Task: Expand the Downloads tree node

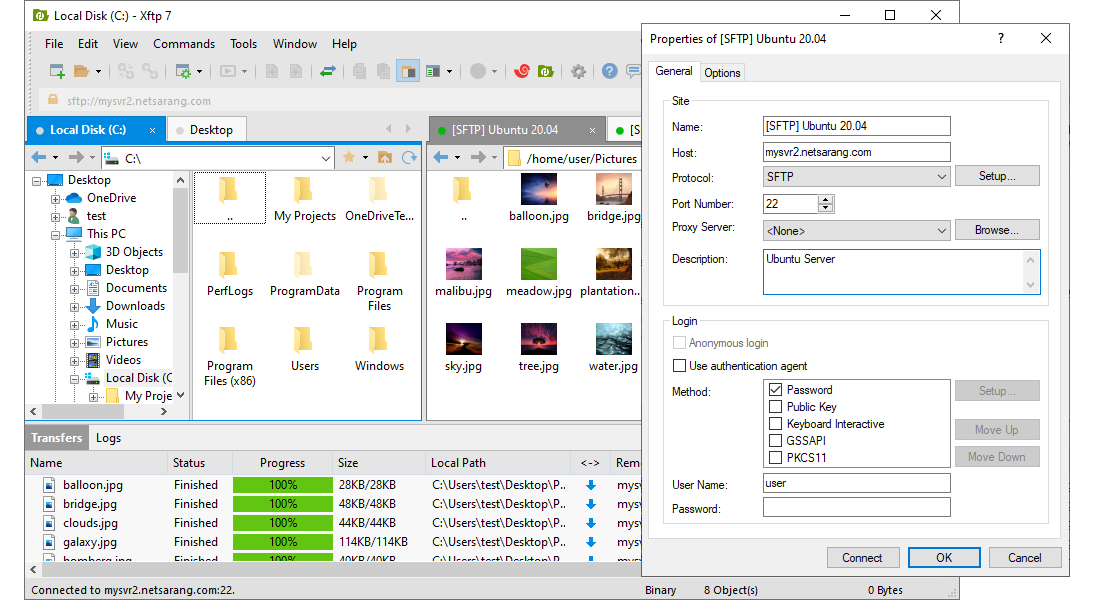Action: tap(74, 307)
